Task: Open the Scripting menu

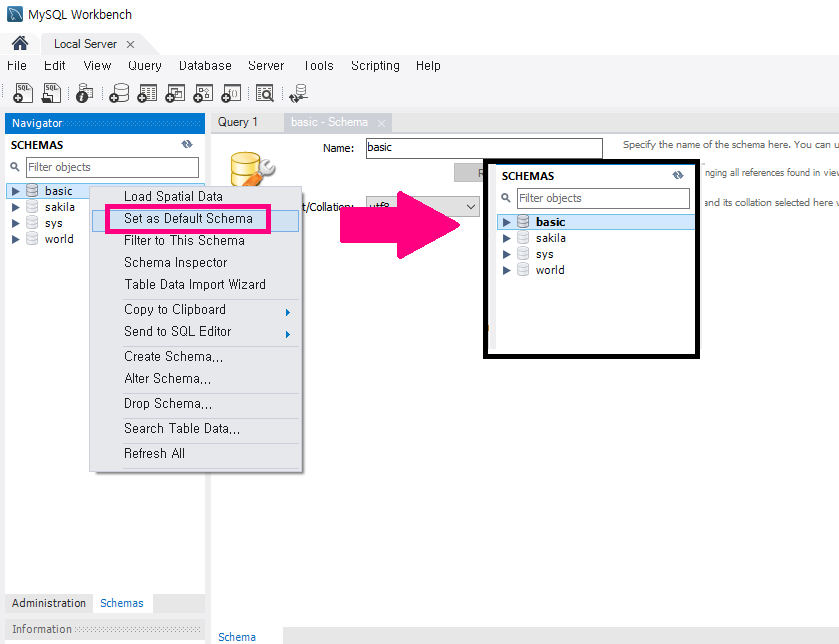Action: [375, 66]
